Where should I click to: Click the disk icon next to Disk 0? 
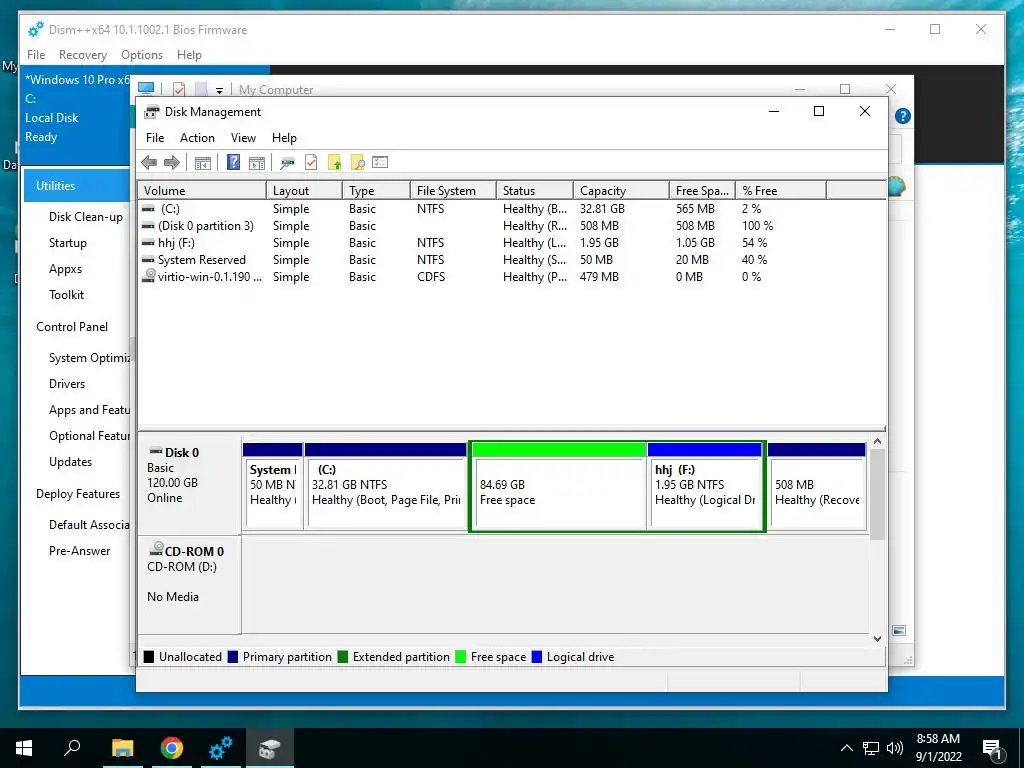(155, 451)
